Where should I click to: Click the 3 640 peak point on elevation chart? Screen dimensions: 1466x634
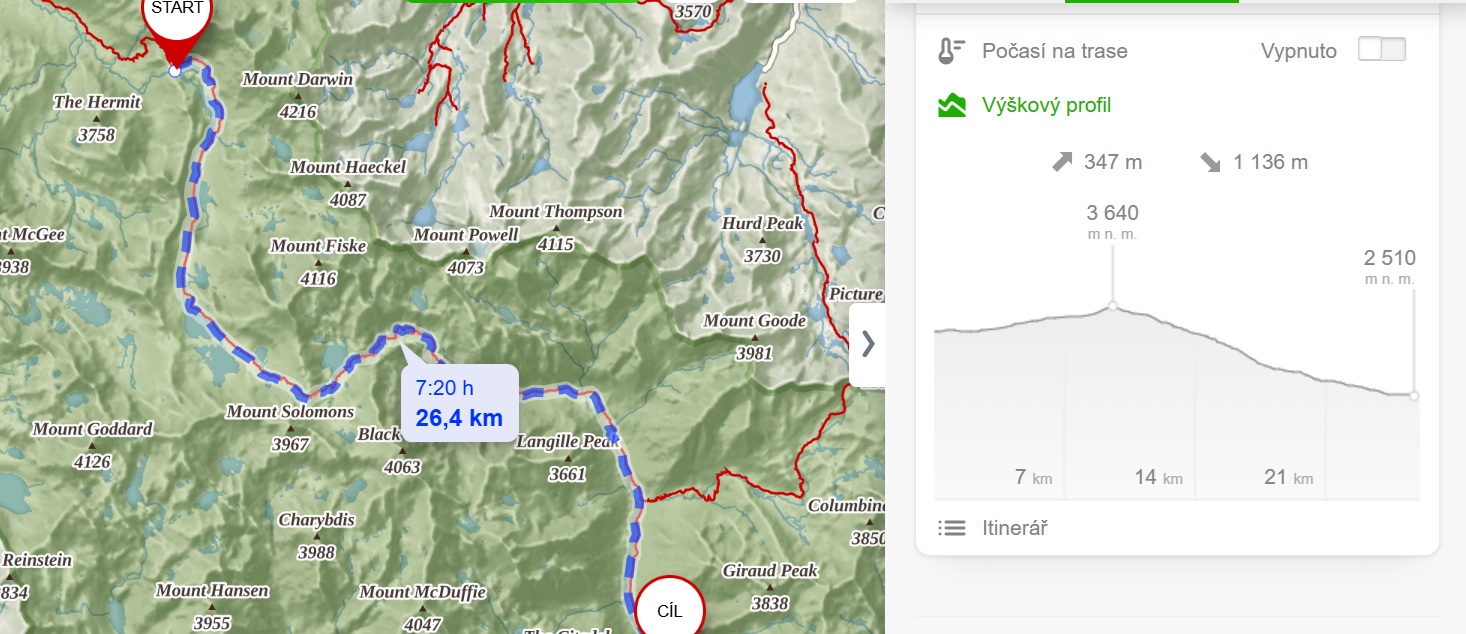(x=1113, y=306)
